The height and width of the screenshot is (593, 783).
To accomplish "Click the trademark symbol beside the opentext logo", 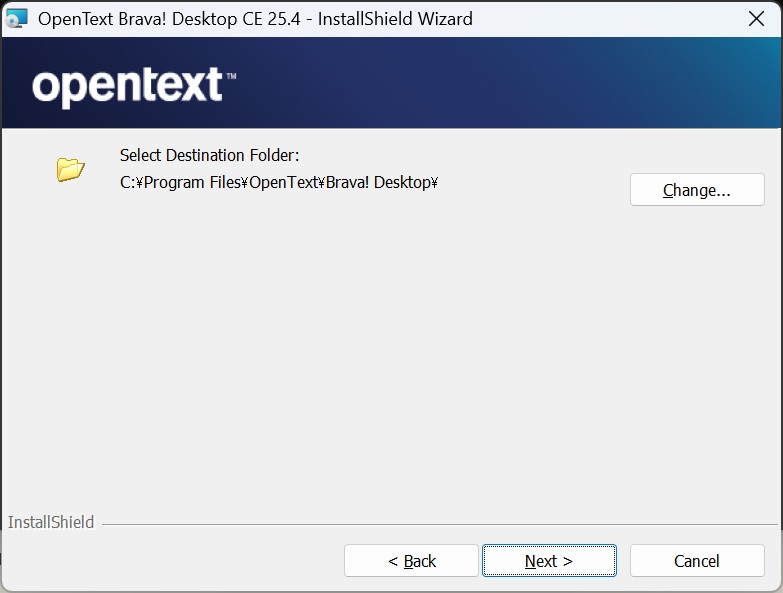I will [x=231, y=76].
